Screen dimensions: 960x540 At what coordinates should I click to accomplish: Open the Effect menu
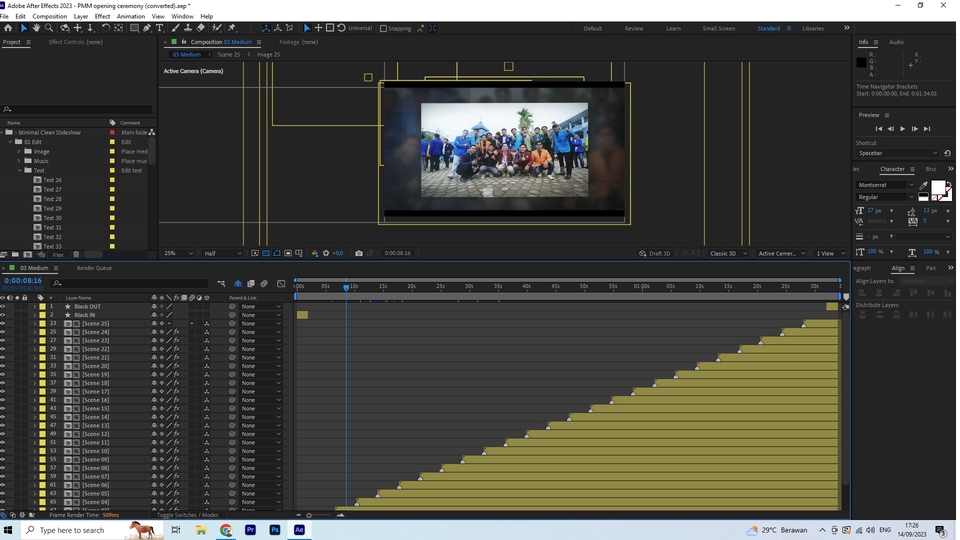point(102,17)
